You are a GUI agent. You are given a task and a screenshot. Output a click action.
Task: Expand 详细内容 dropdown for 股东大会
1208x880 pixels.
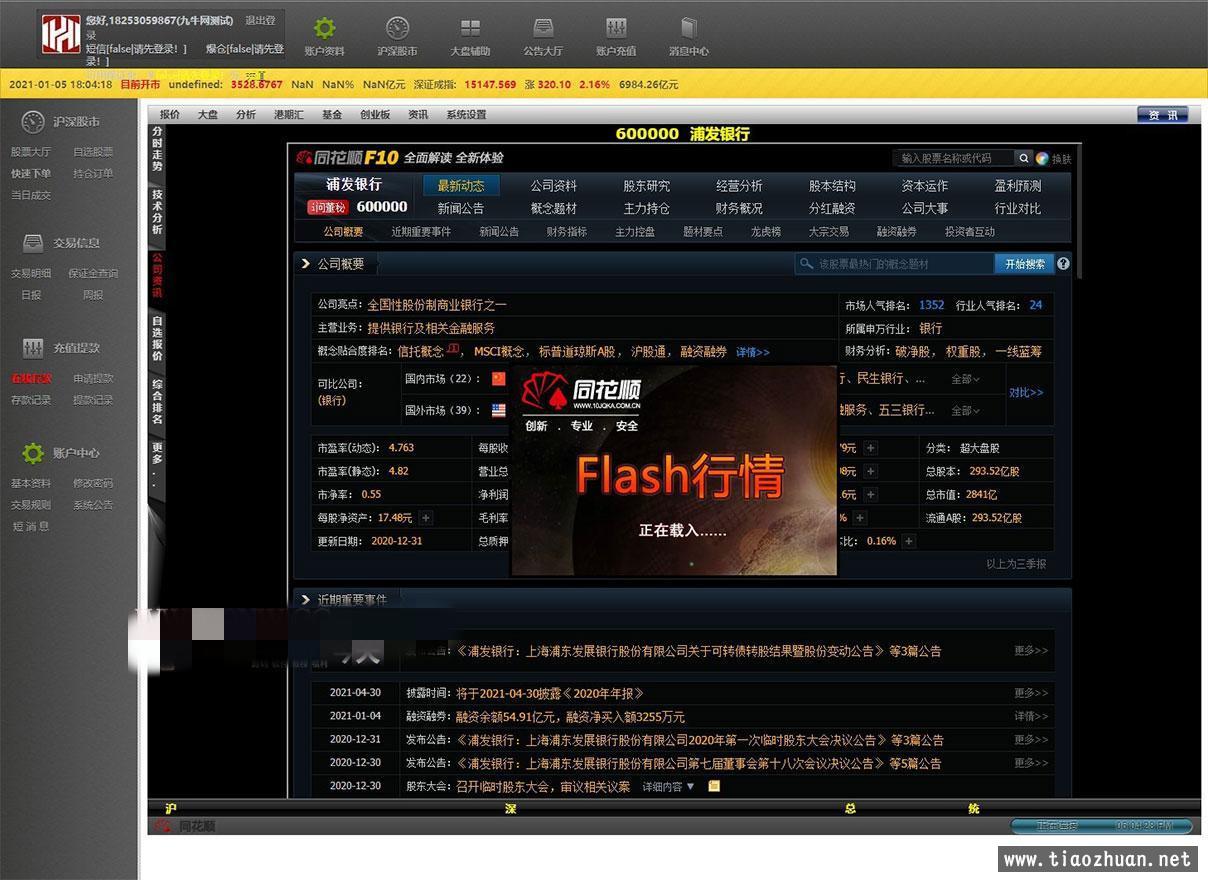668,787
